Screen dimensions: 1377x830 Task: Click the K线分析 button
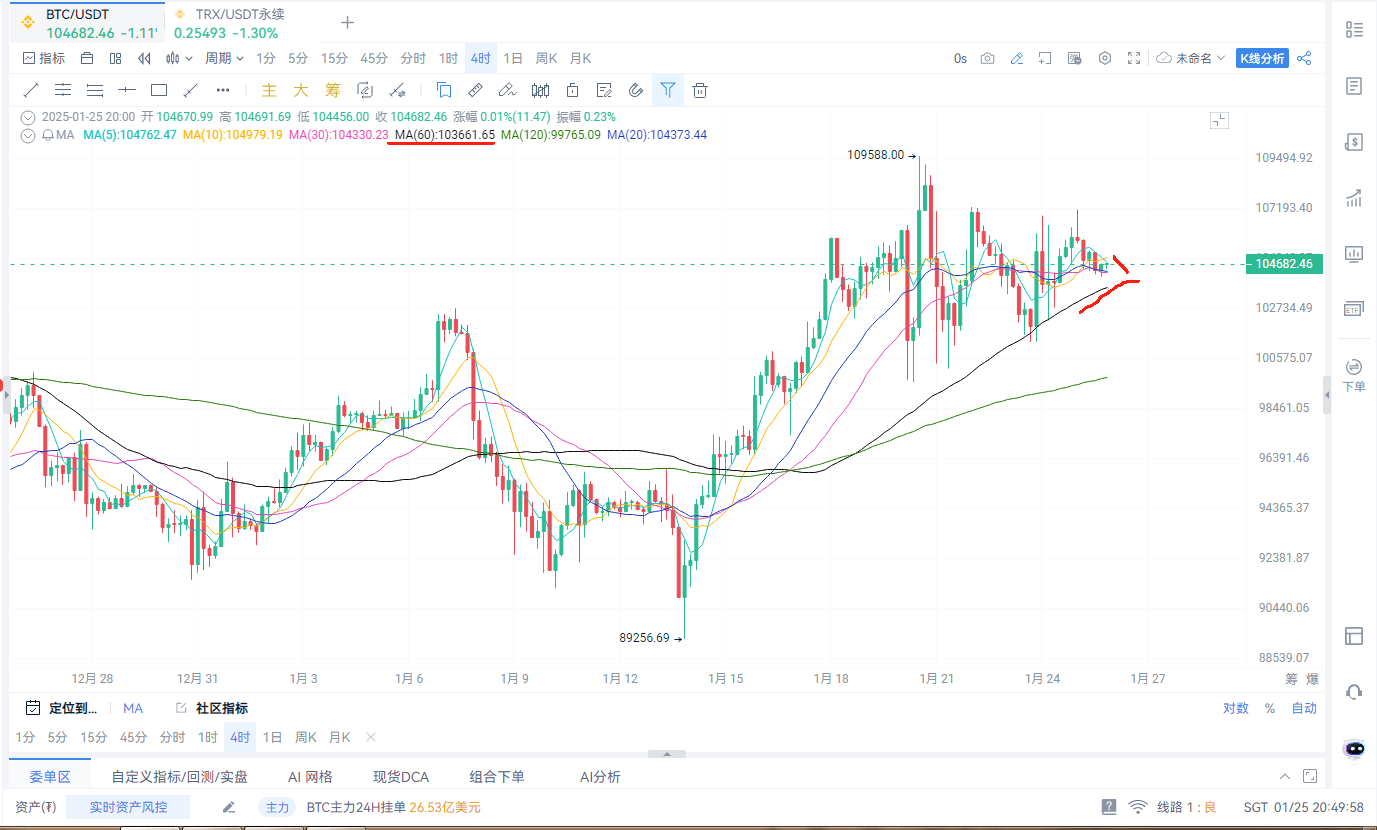(1262, 58)
